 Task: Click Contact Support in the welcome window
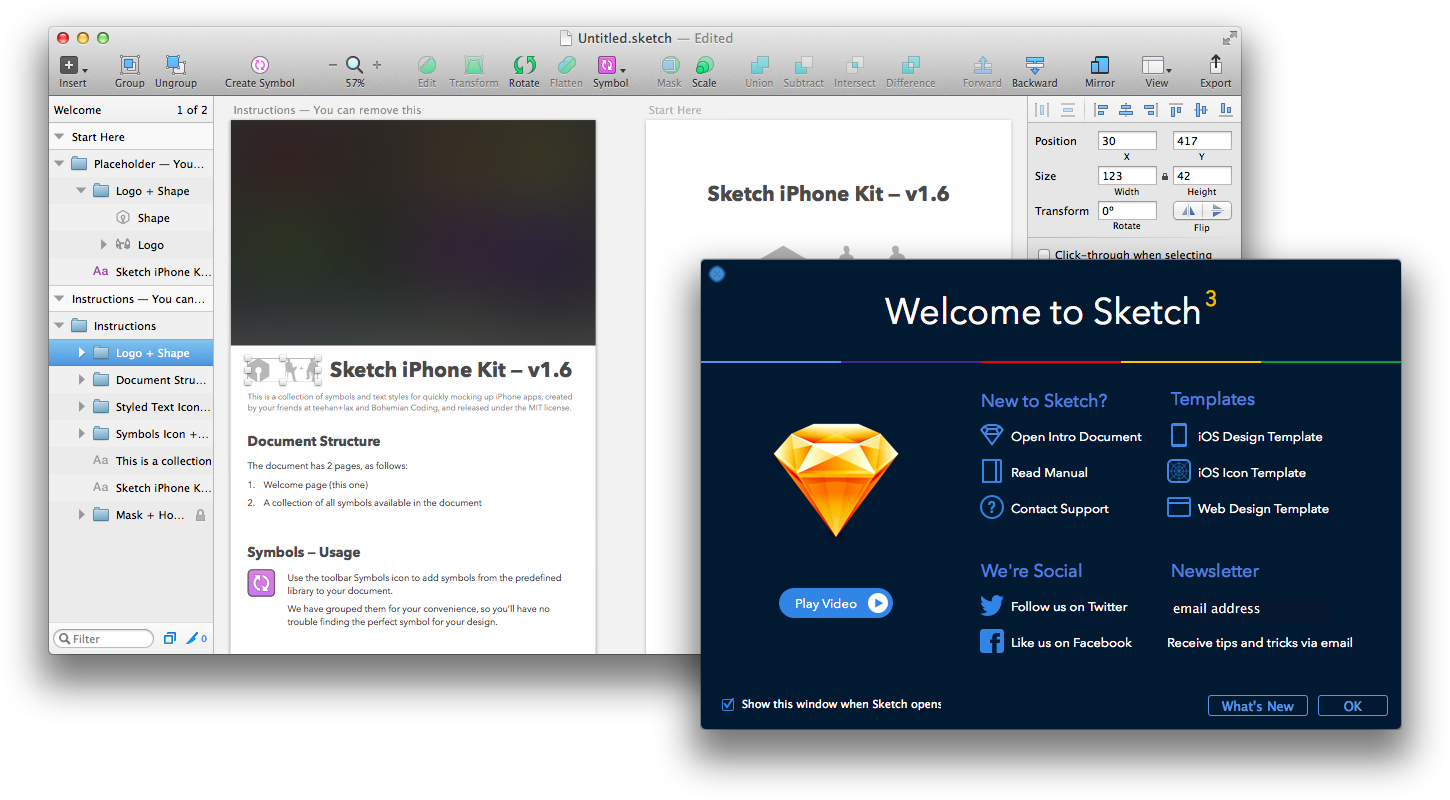pyautogui.click(x=1045, y=508)
